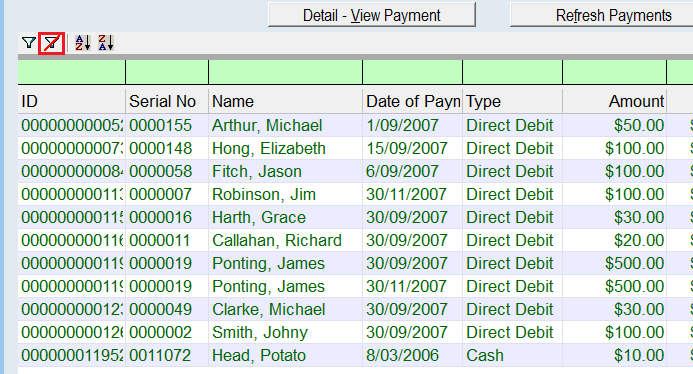Click serial number 0000002

(x=160, y=332)
